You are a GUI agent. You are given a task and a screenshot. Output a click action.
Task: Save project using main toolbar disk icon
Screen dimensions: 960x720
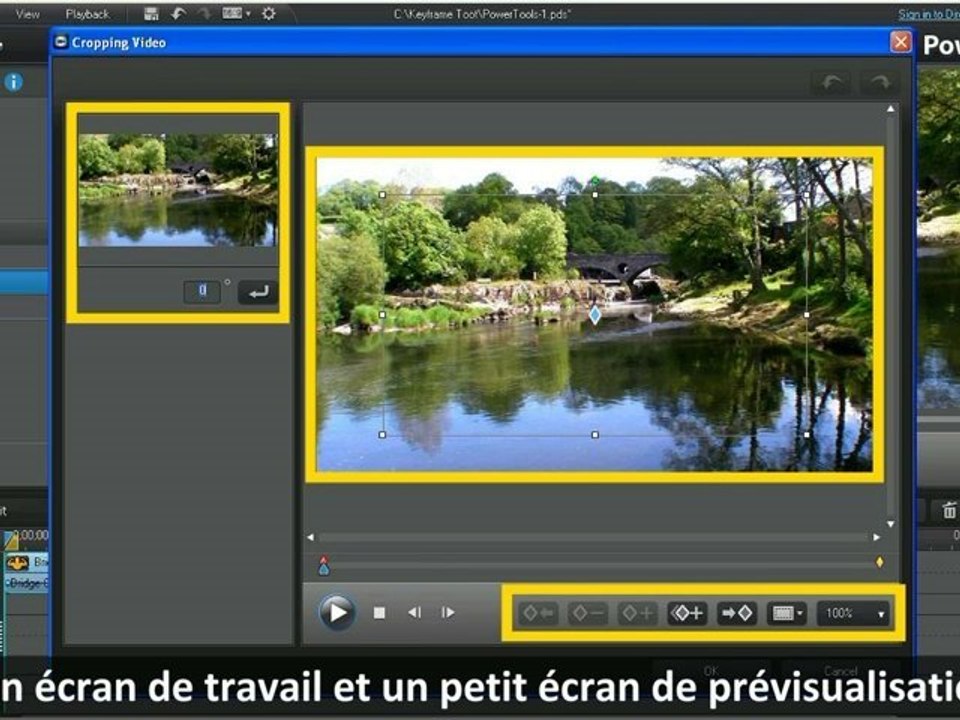(x=151, y=13)
